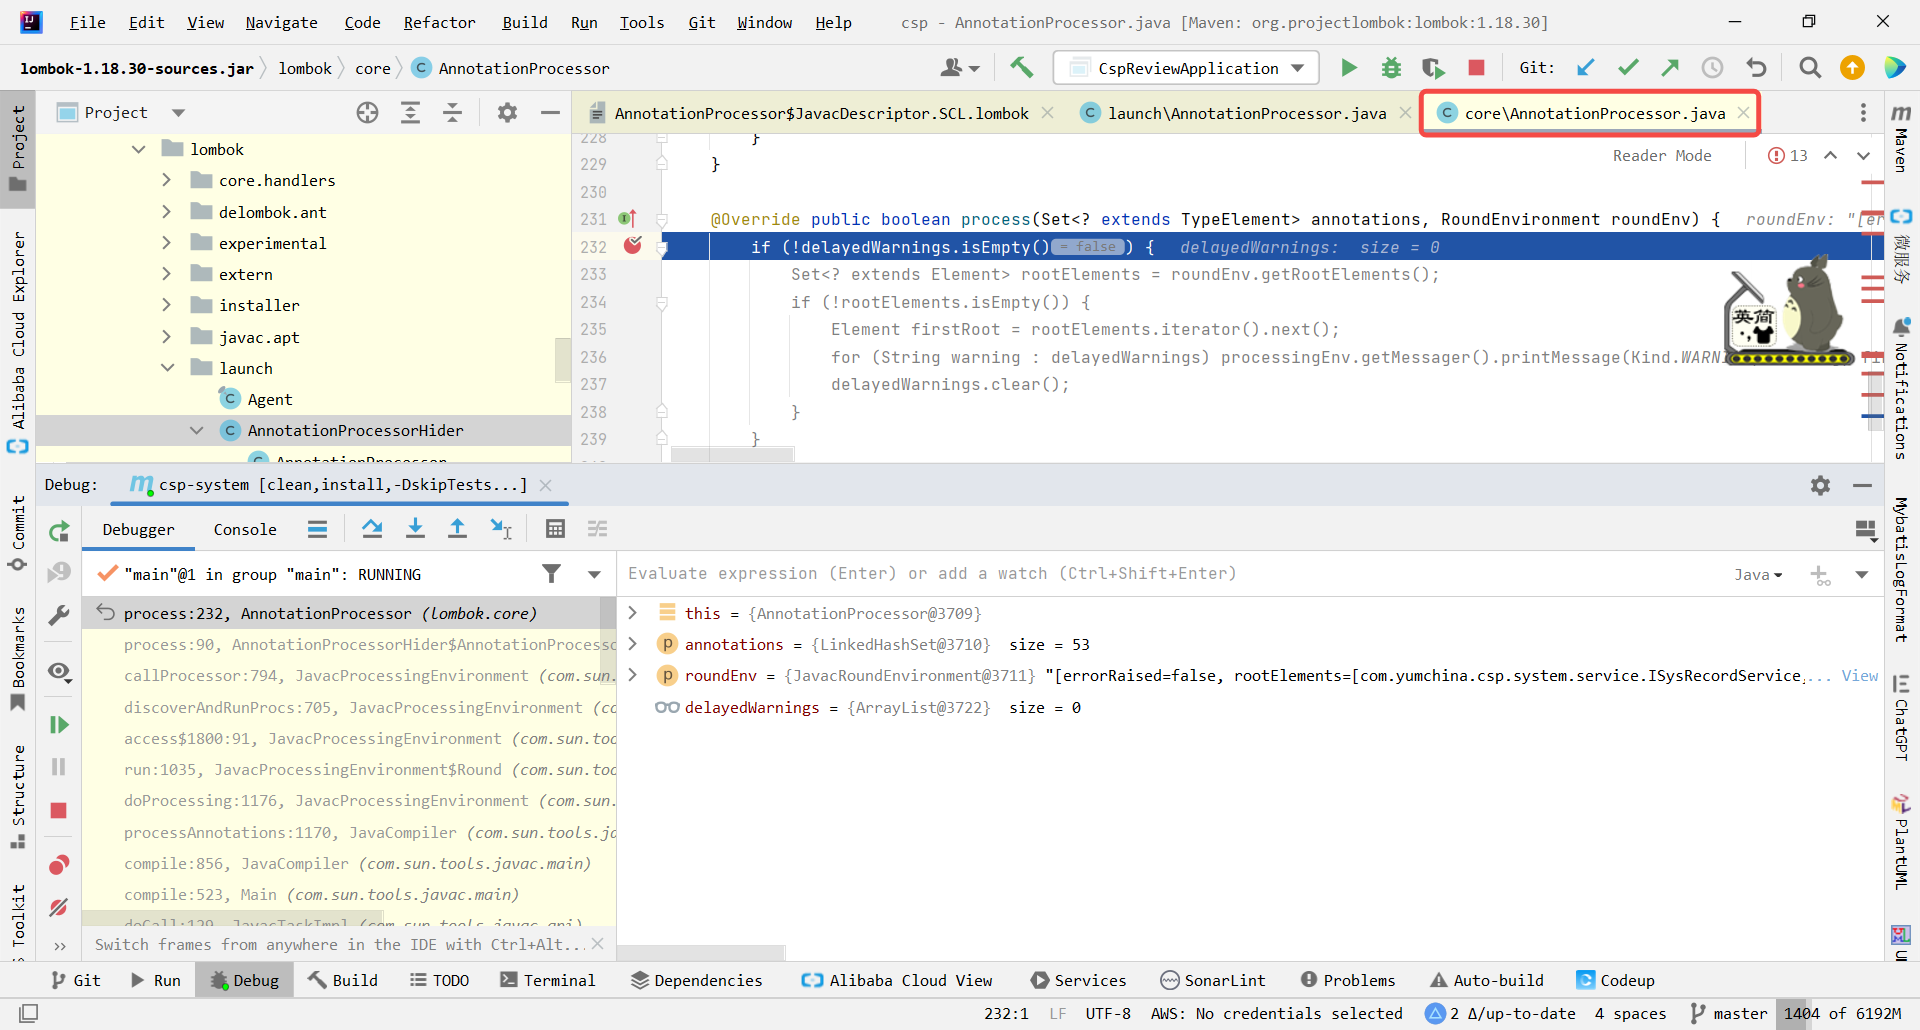This screenshot has width=1920, height=1030.
Task: Toggle breakpoint on line 232
Action: [632, 245]
